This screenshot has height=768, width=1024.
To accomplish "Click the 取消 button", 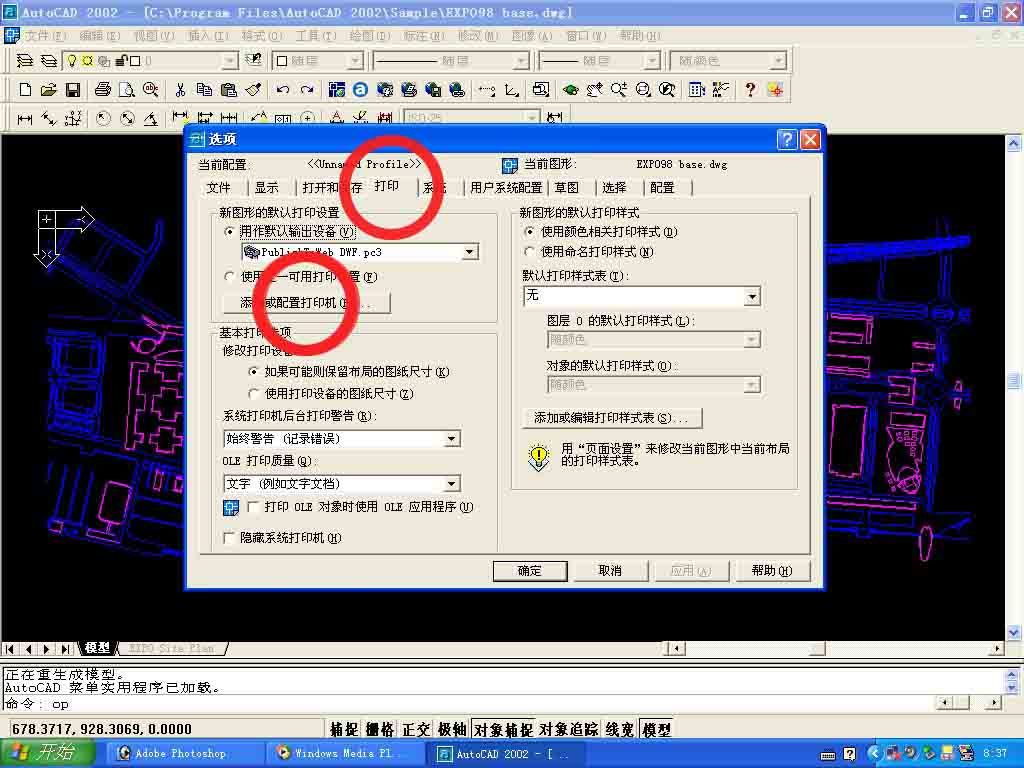I will point(610,571).
